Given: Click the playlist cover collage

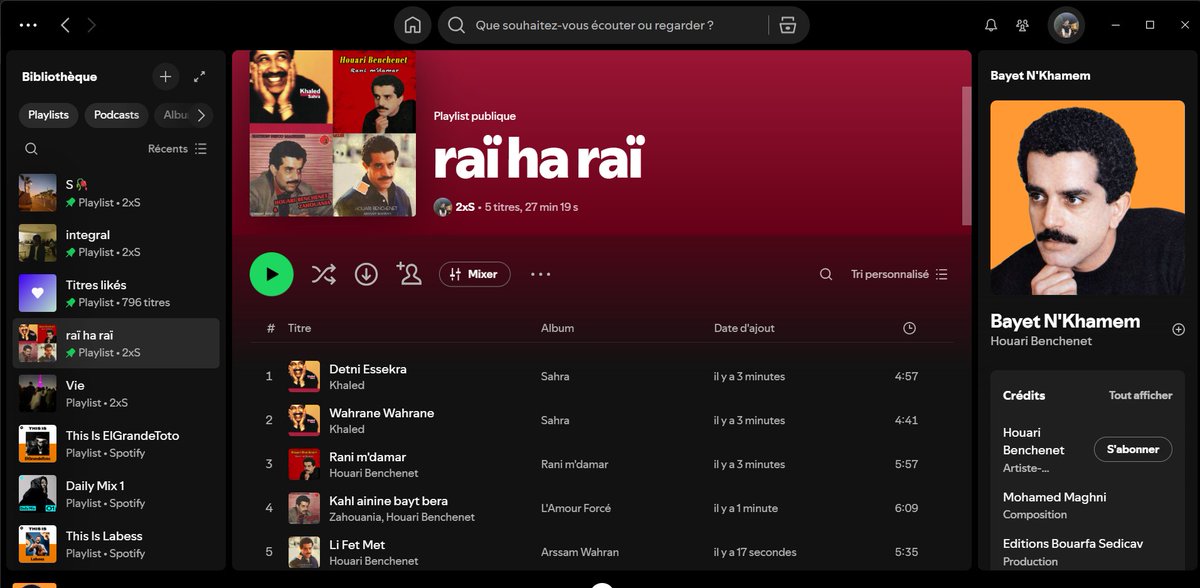Looking at the screenshot, I should (x=333, y=133).
